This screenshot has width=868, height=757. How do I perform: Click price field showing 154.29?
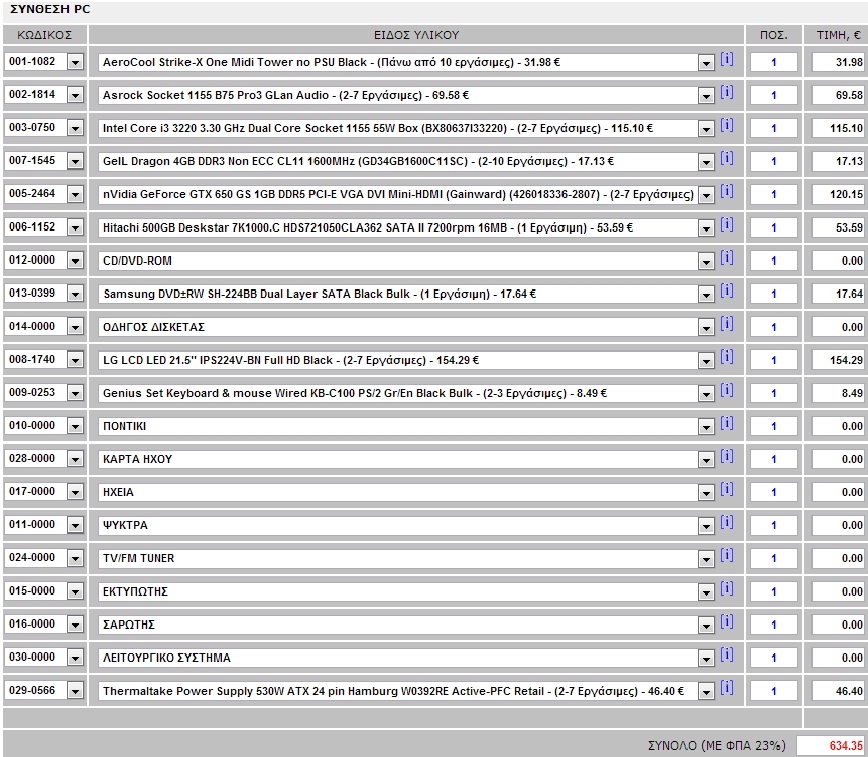(839, 360)
